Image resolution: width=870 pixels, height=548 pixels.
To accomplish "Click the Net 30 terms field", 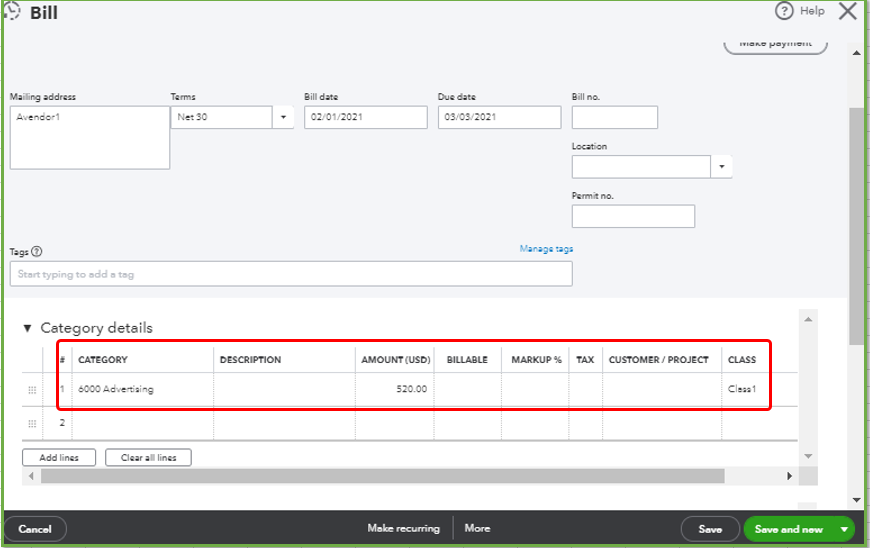I will pyautogui.click(x=221, y=117).
